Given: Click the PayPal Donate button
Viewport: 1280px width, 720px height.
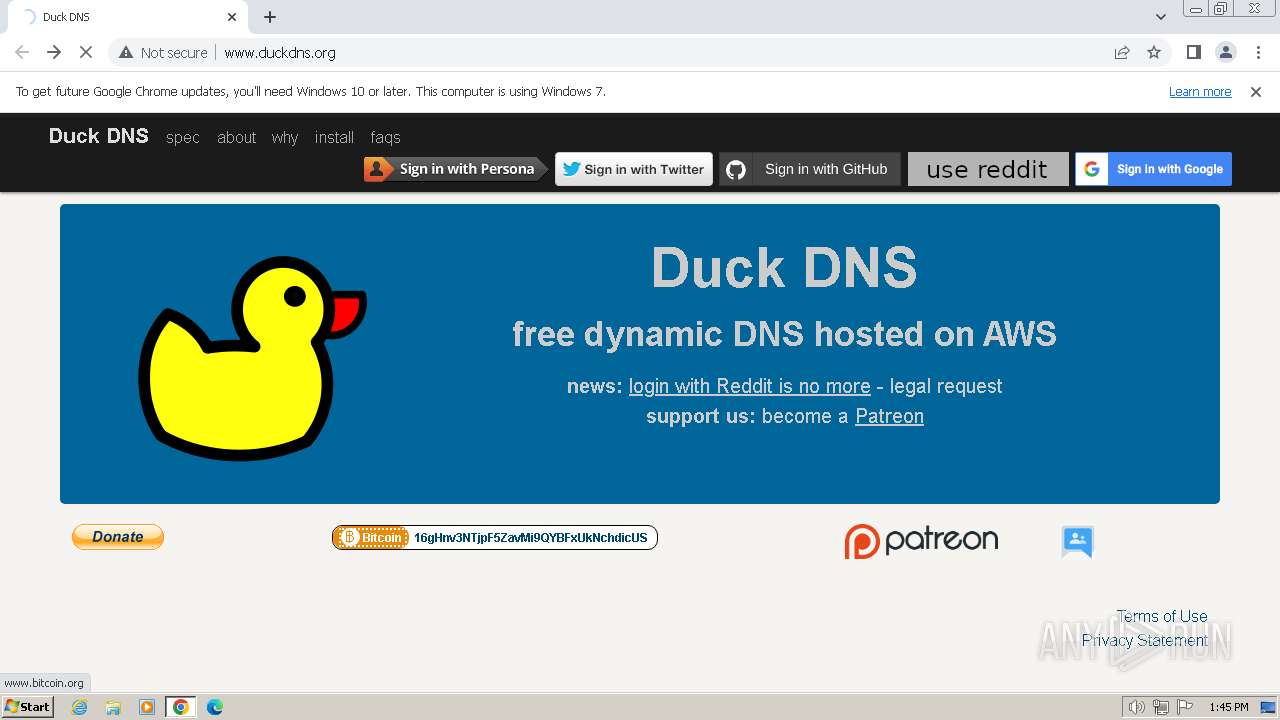Looking at the screenshot, I should [x=118, y=537].
